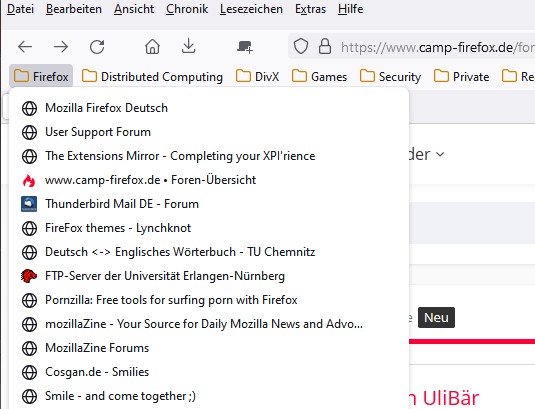The image size is (535, 409).
Task: Expand the DivX bookmarks folder
Action: click(x=258, y=76)
